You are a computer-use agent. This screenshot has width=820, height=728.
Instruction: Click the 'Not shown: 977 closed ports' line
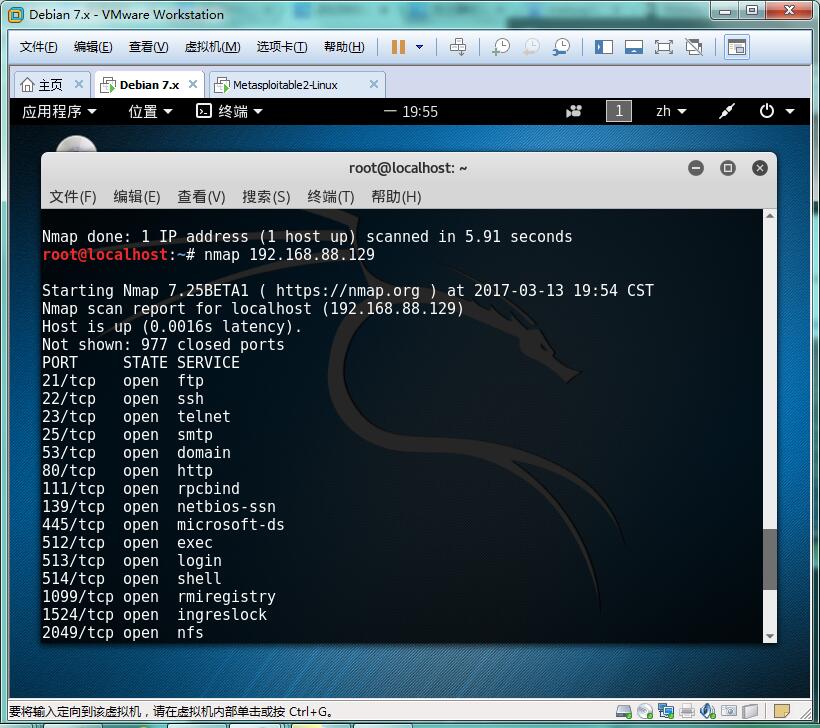[163, 345]
